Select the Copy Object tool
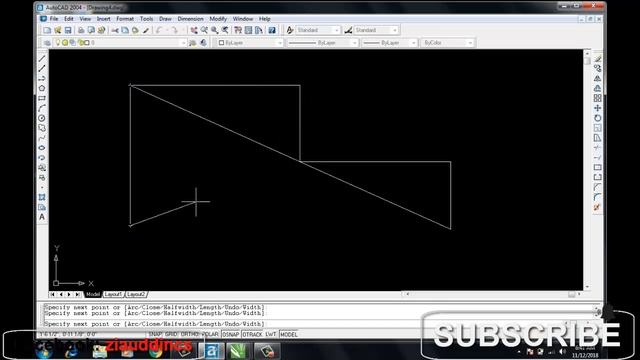 (598, 69)
